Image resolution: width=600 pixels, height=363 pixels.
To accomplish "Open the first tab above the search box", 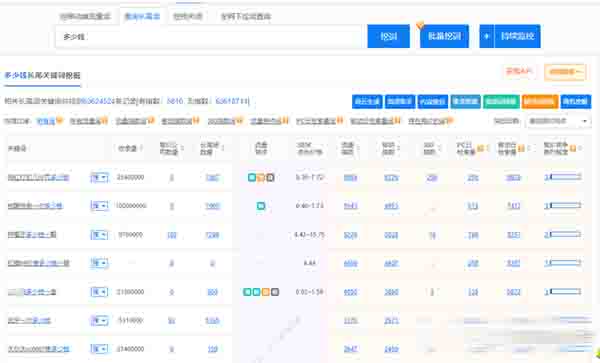I will tap(85, 16).
